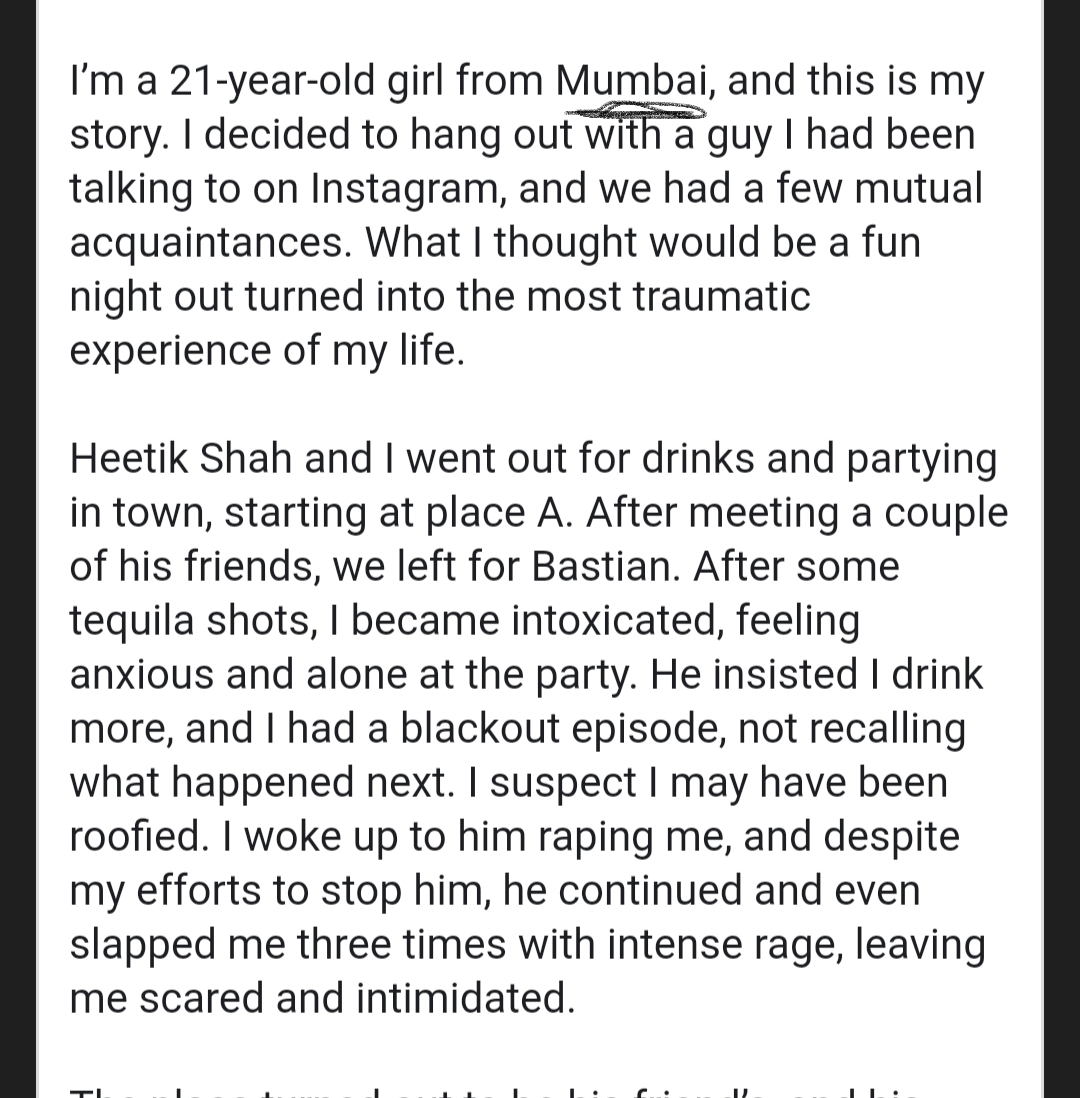Select the word "Bastian" in second paragraph
The width and height of the screenshot is (1080, 1098).
(605, 566)
